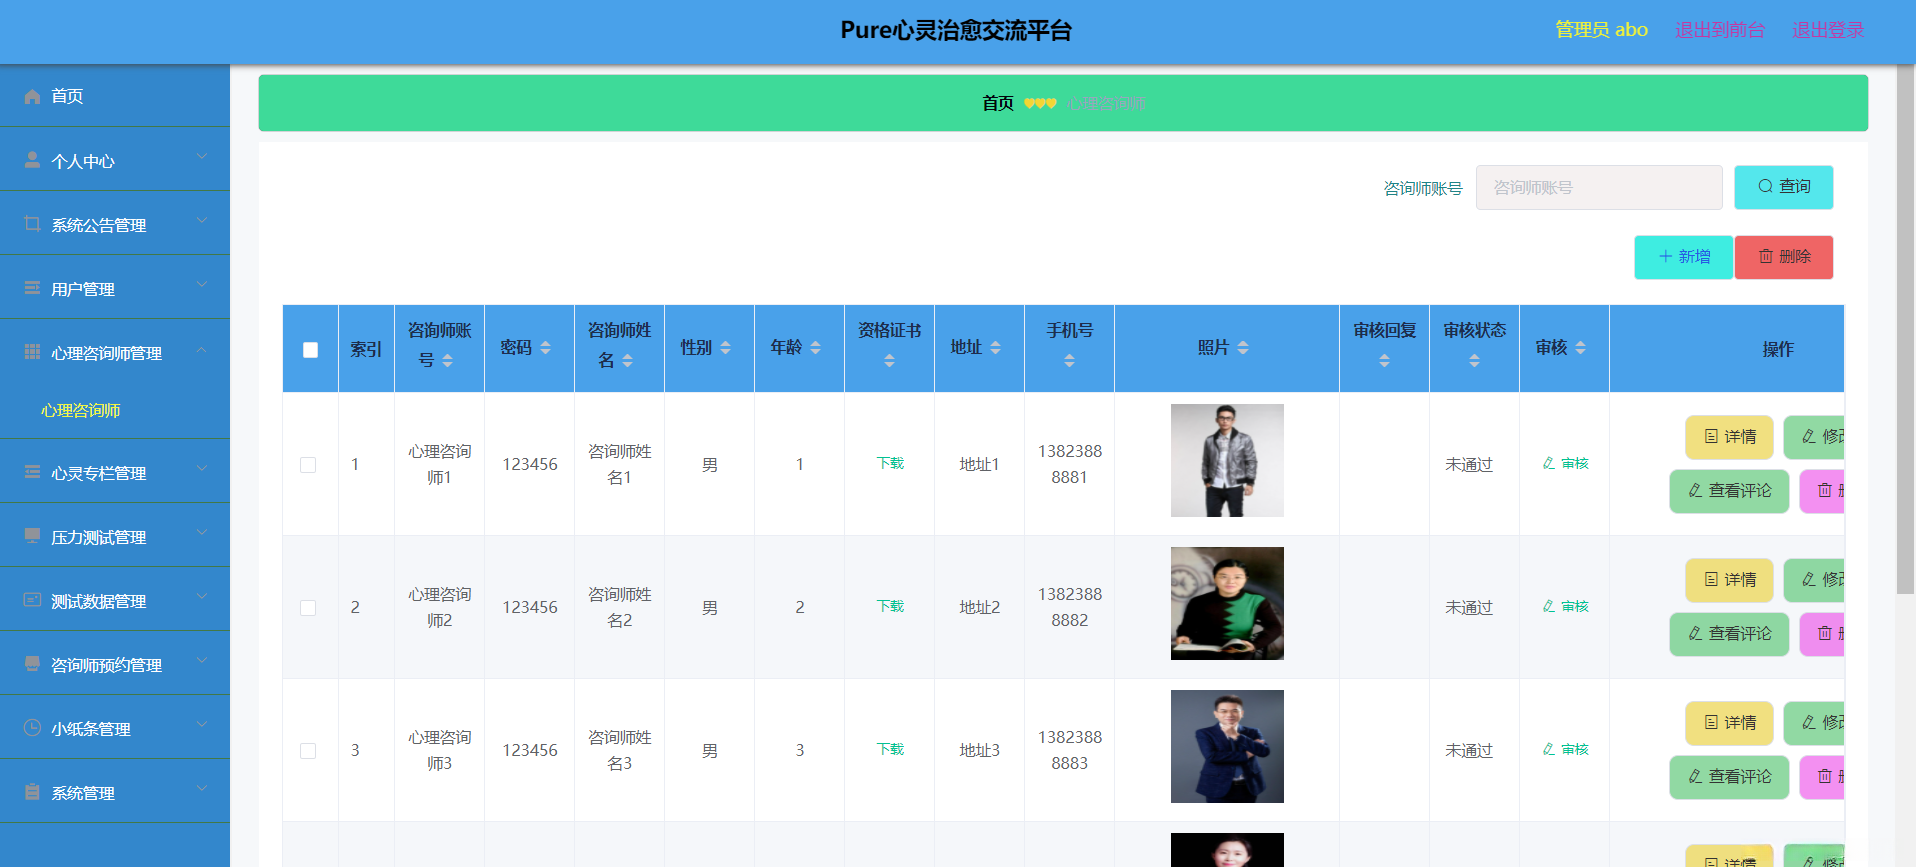Click the 修改 button in row 2
This screenshot has height=867, width=1916.
[1814, 580]
